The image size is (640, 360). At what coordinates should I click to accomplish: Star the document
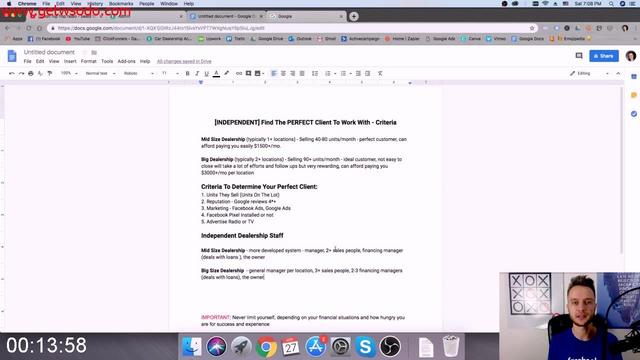point(84,52)
